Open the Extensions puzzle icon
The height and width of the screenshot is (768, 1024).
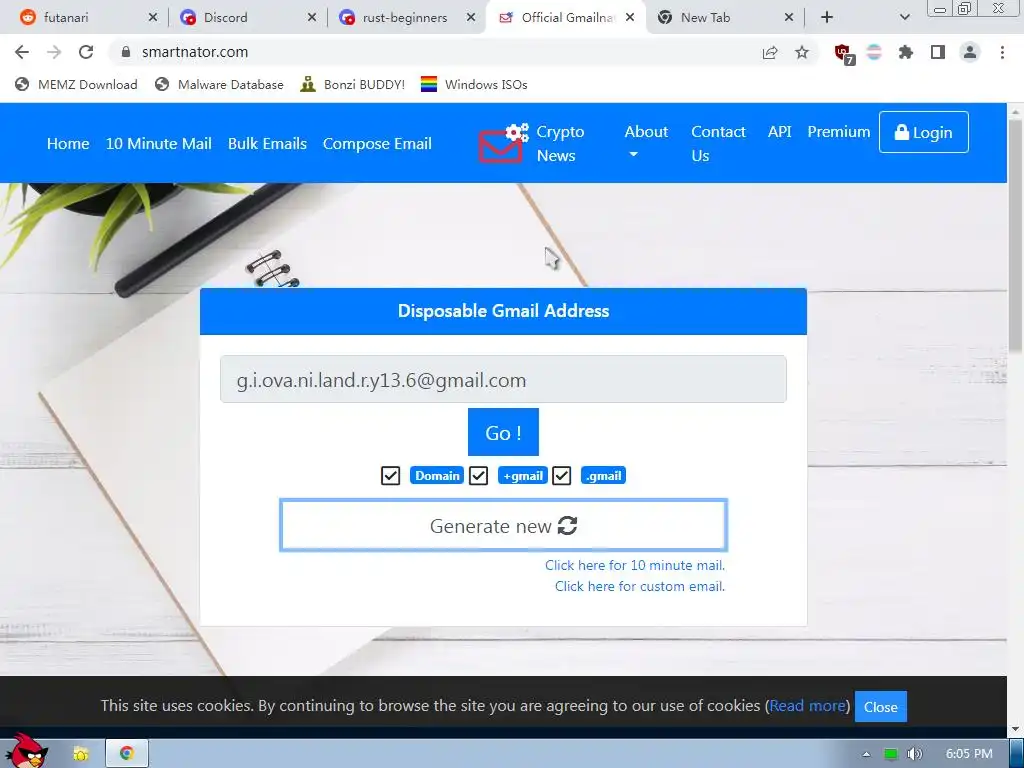[905, 52]
